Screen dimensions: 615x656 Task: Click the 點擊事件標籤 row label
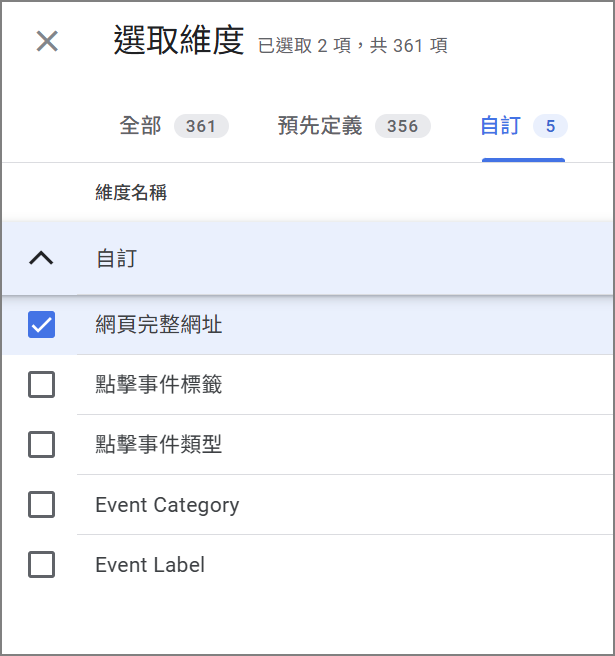pos(158,385)
